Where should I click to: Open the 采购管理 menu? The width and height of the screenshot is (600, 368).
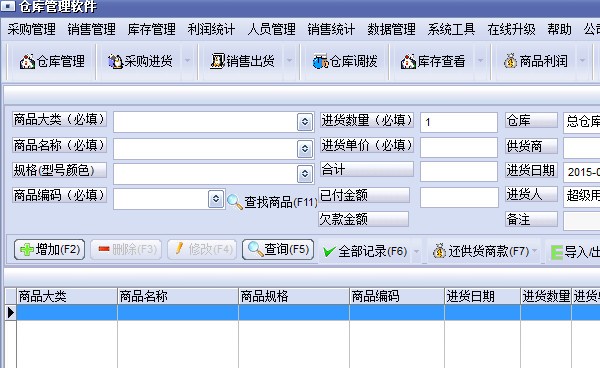click(x=31, y=29)
